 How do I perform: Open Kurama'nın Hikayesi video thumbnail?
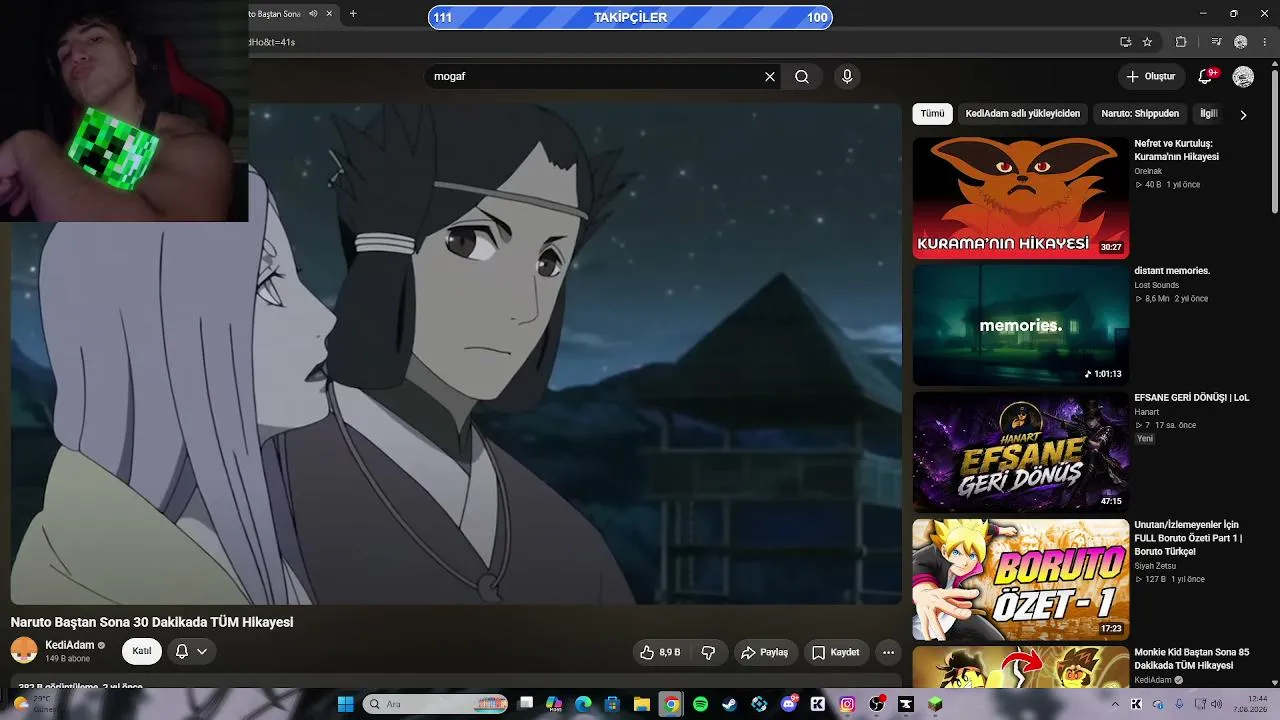(x=1020, y=197)
